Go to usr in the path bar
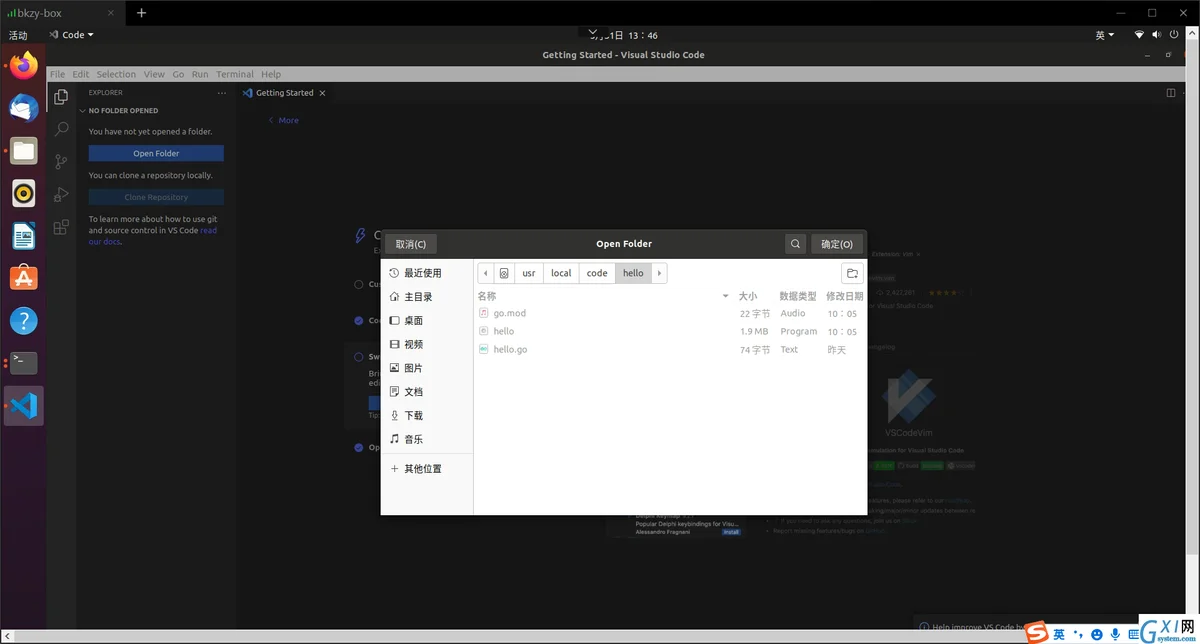This screenshot has width=1200, height=644. click(529, 273)
